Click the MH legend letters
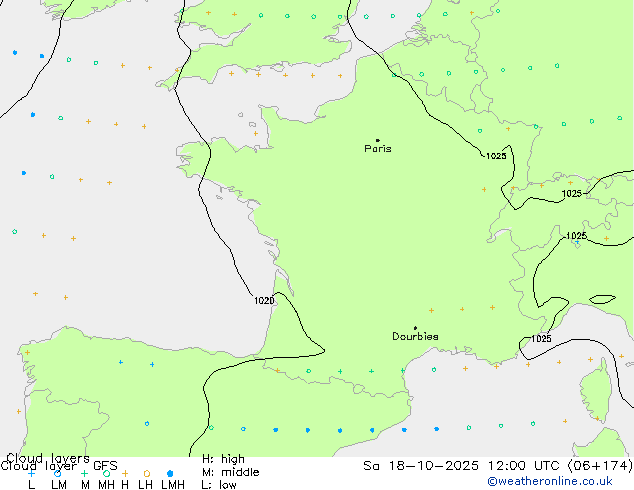 [x=106, y=485]
